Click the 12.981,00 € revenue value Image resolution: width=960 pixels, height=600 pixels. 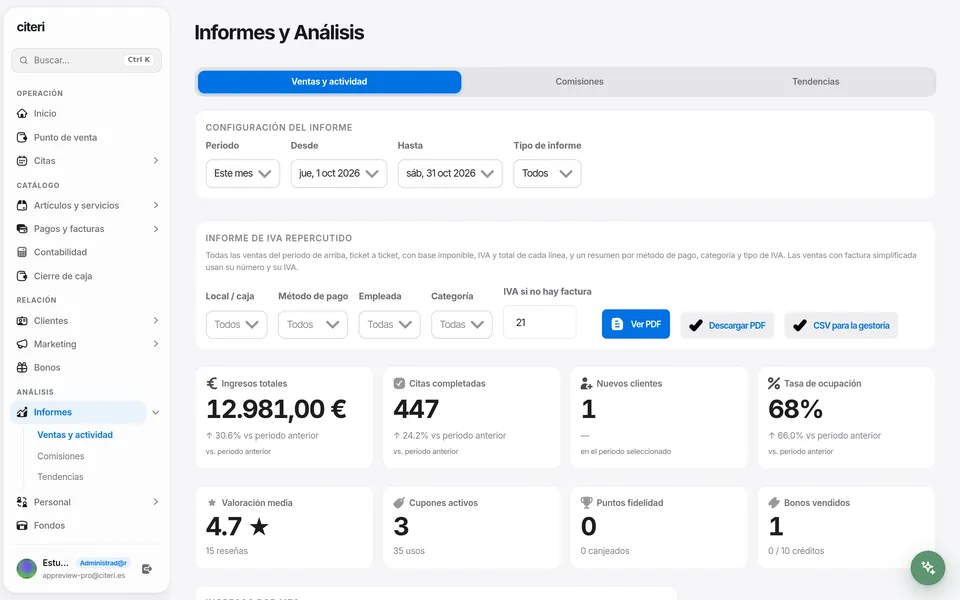click(x=276, y=409)
